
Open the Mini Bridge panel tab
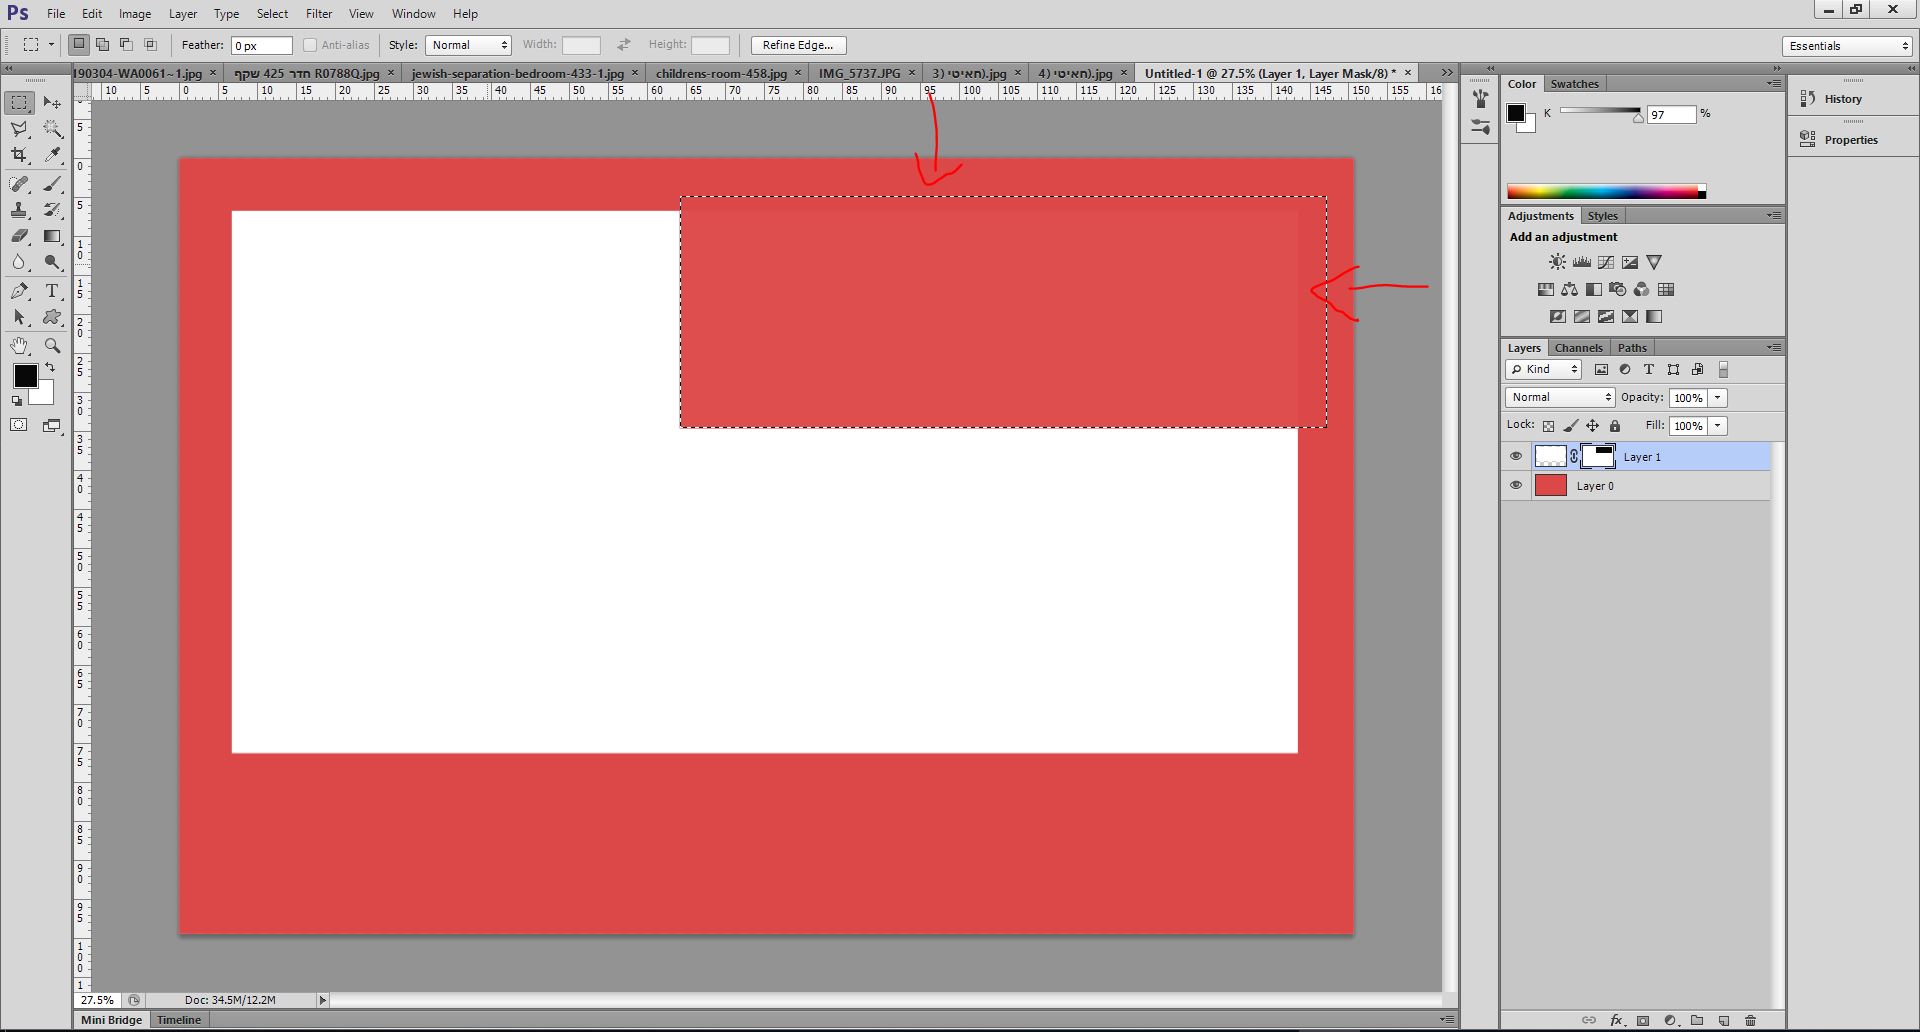tap(111, 1020)
